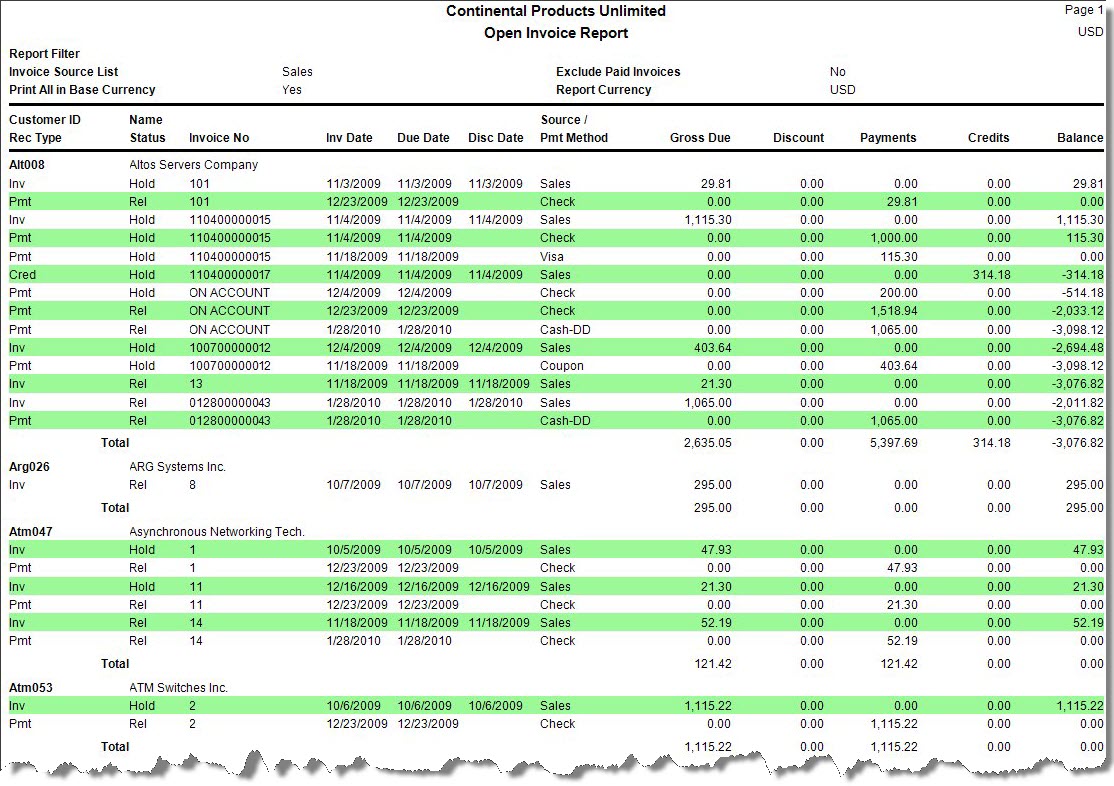Select the Continental Products Unlimited company heading
Image resolution: width=1114 pixels, height=786 pixels.
[556, 11]
